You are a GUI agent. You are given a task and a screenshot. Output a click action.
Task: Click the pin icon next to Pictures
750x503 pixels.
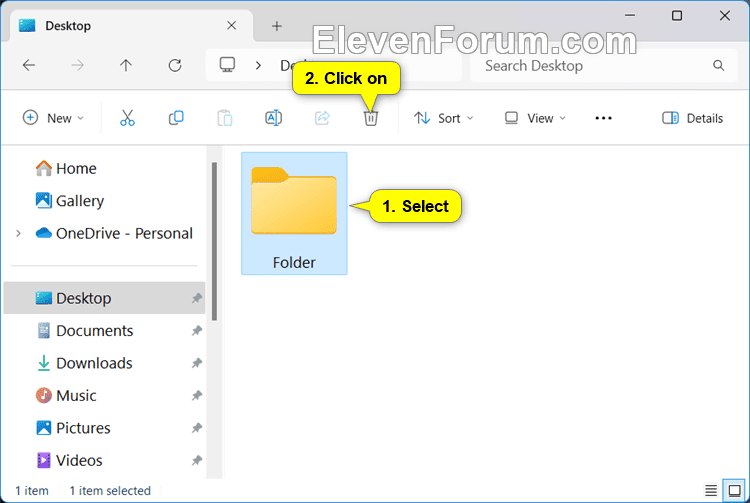click(197, 428)
